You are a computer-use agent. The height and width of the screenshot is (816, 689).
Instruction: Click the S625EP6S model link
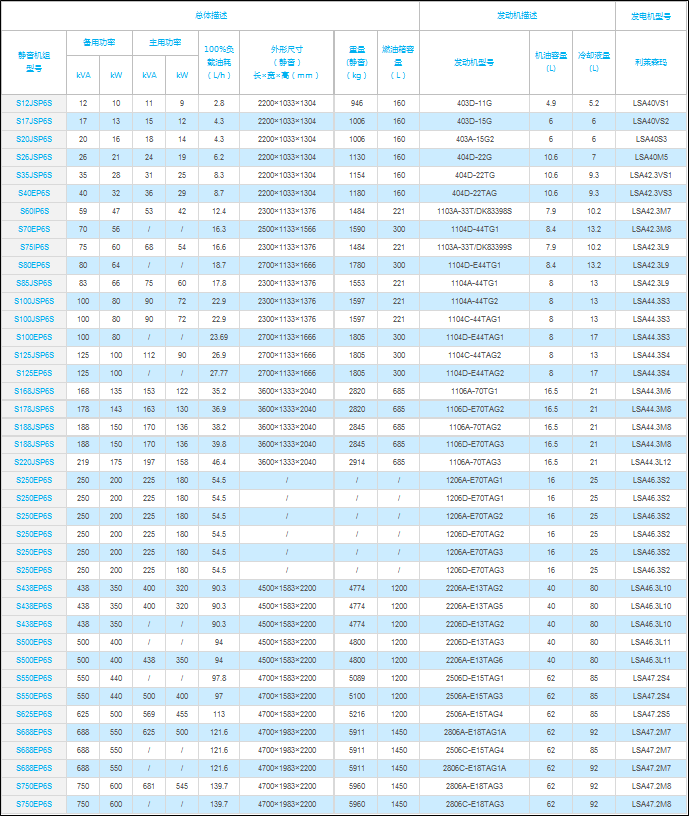(x=35, y=715)
